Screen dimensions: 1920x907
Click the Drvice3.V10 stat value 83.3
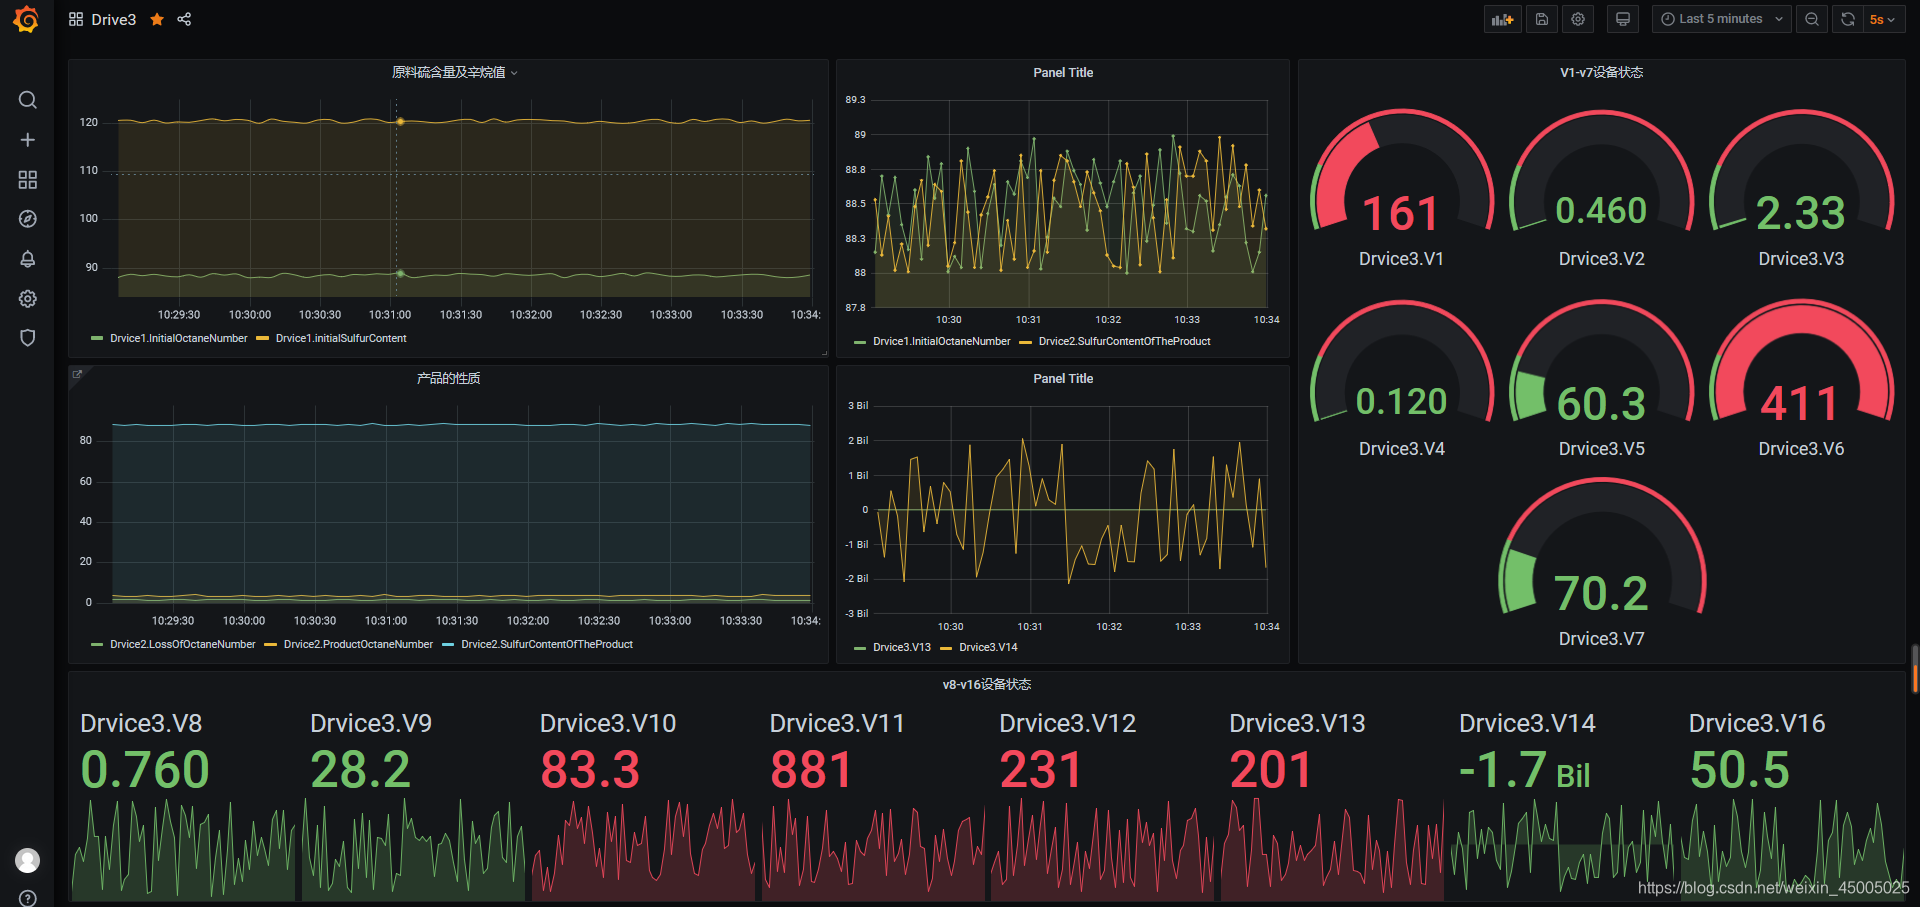[x=590, y=770]
